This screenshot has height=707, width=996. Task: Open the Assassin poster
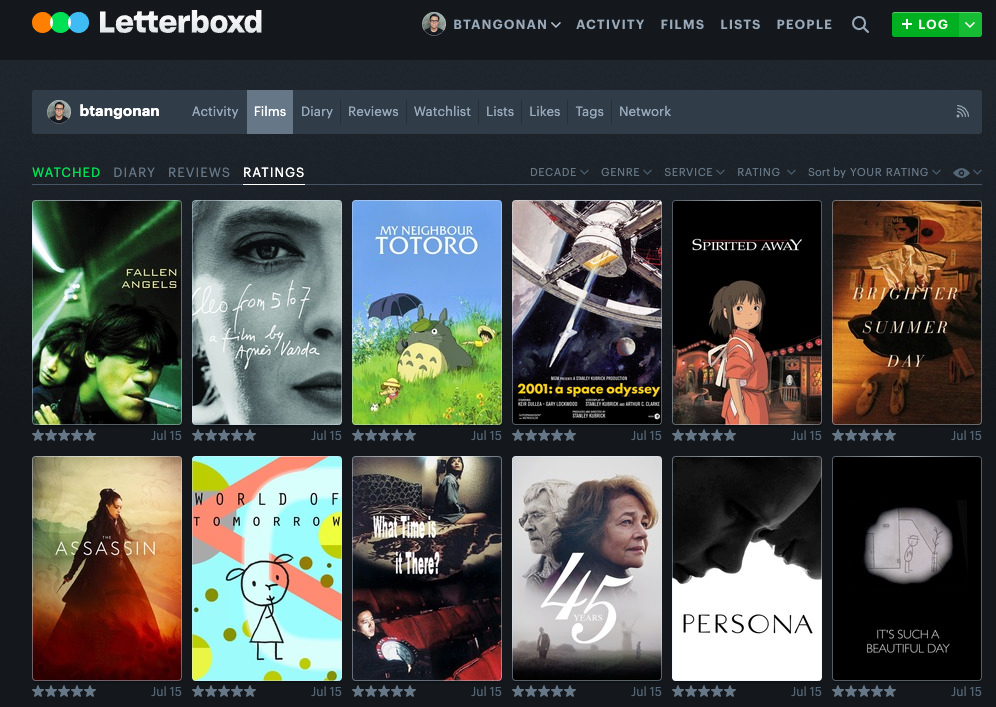(x=107, y=569)
